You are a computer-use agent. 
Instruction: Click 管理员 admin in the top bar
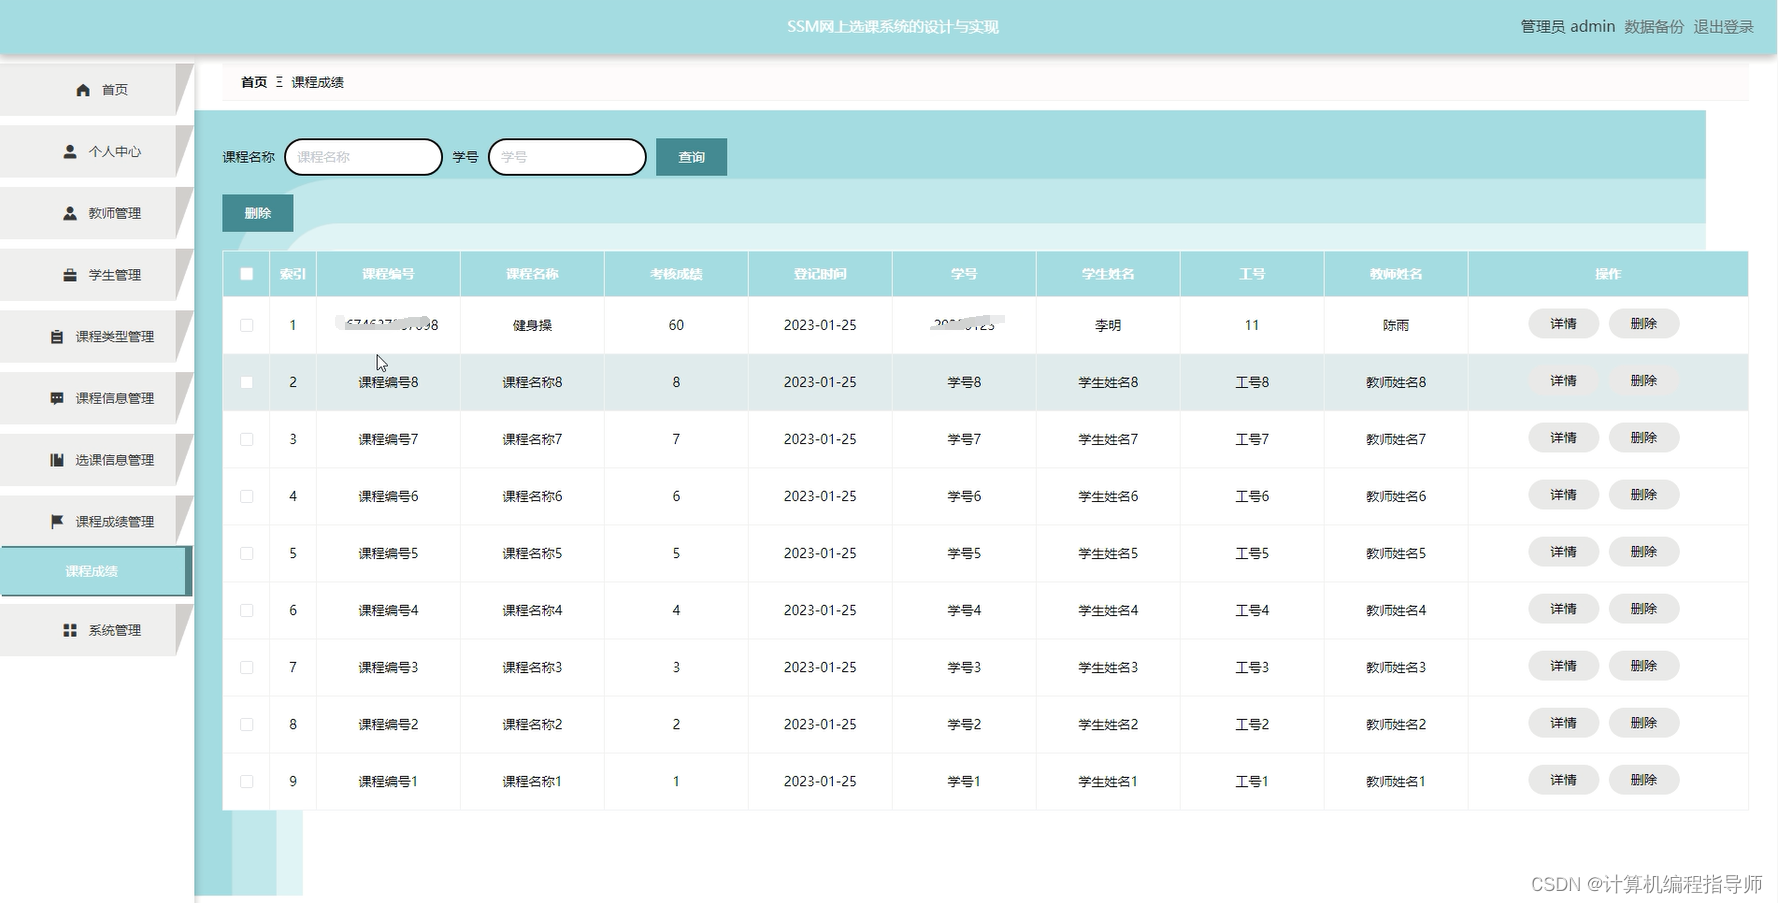(x=1567, y=27)
